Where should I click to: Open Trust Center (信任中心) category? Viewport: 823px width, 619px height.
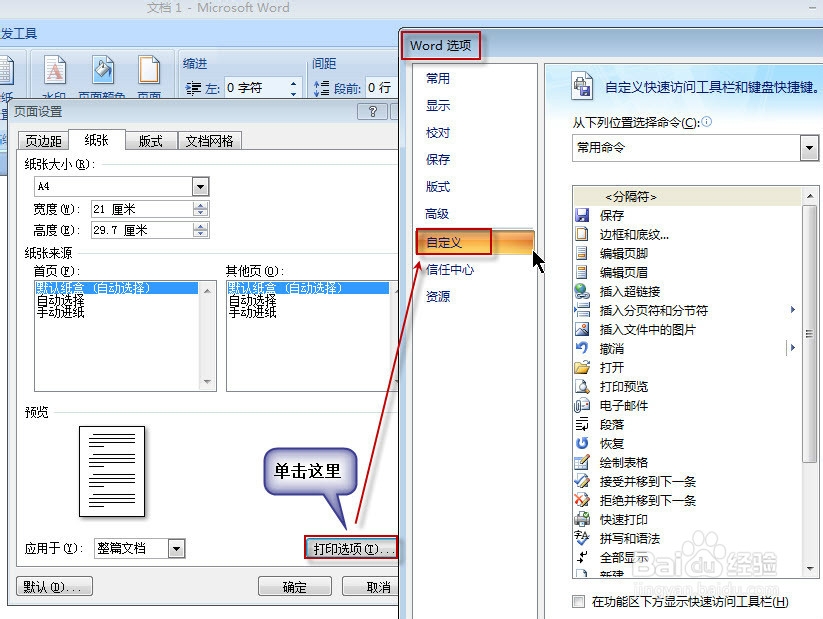449,269
